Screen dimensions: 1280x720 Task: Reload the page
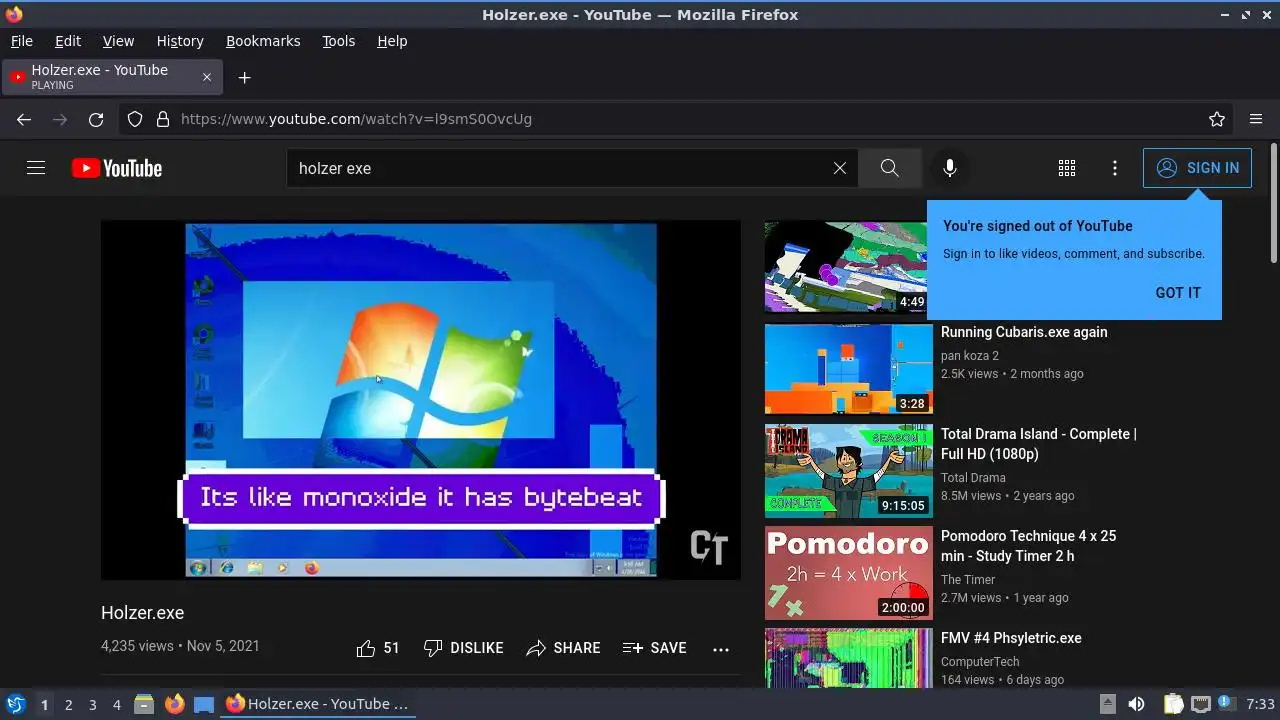click(x=96, y=119)
